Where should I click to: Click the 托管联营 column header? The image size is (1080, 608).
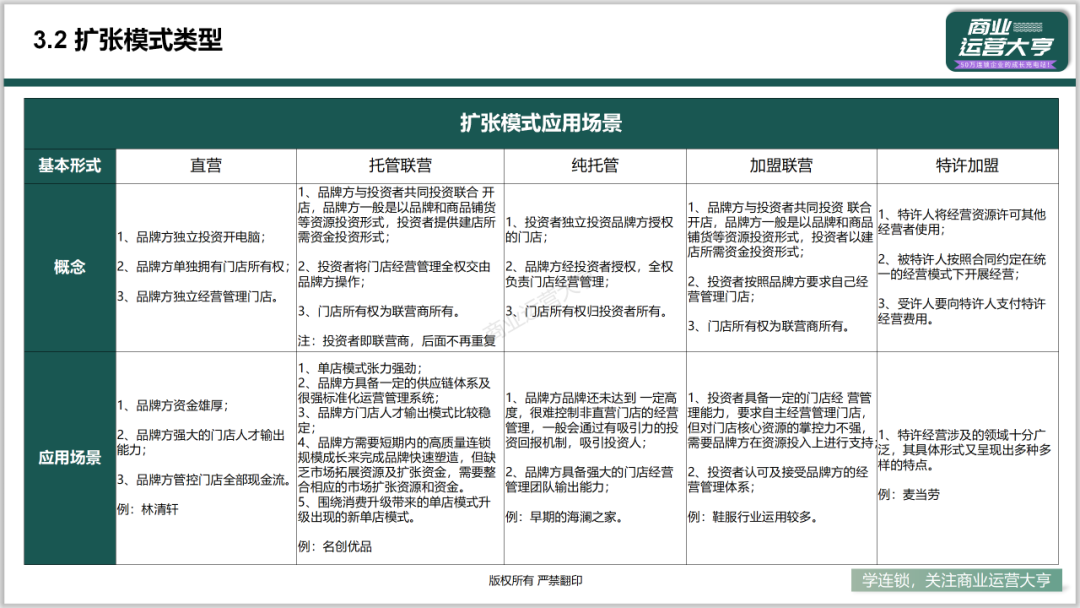[400, 166]
